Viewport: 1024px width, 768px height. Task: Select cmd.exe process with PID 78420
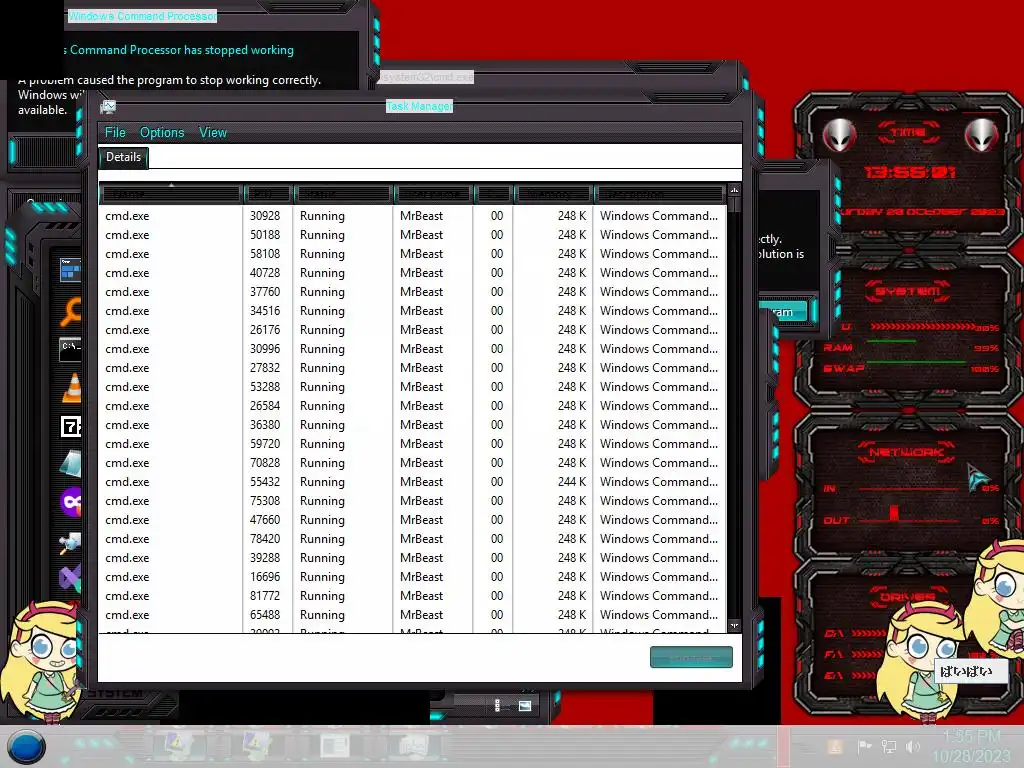(x=413, y=538)
